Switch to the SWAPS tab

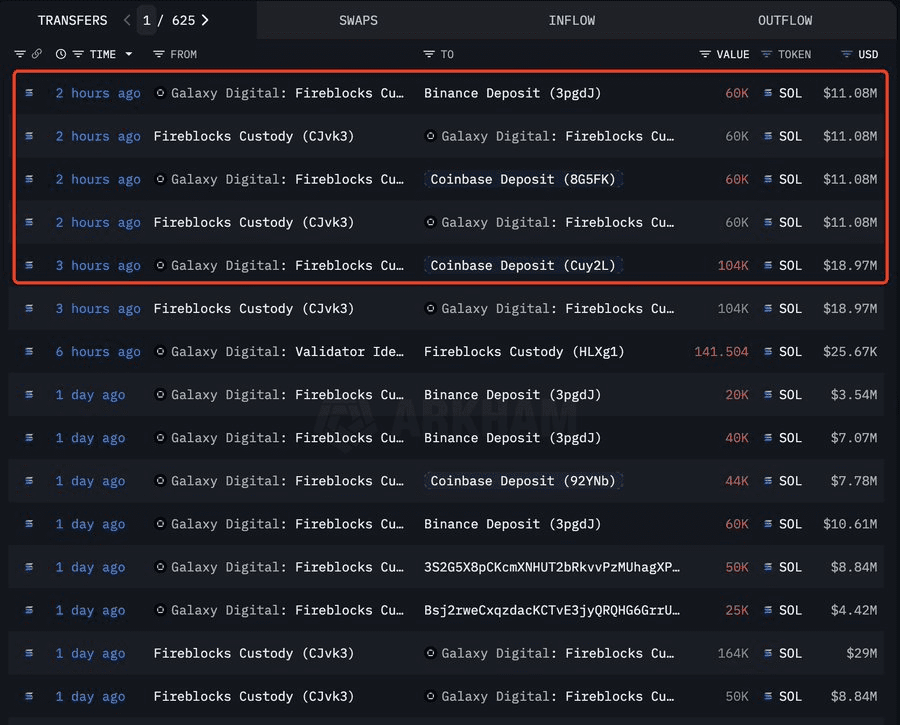pyautogui.click(x=359, y=20)
